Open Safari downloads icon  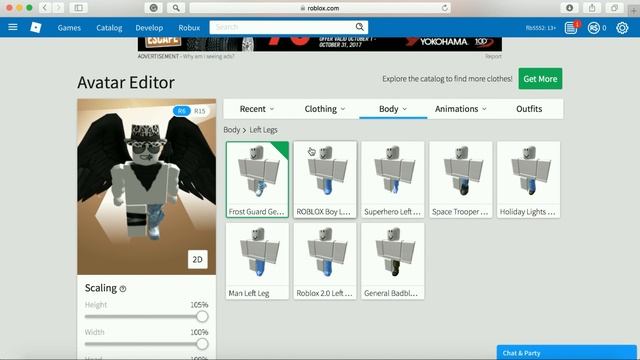point(569,8)
